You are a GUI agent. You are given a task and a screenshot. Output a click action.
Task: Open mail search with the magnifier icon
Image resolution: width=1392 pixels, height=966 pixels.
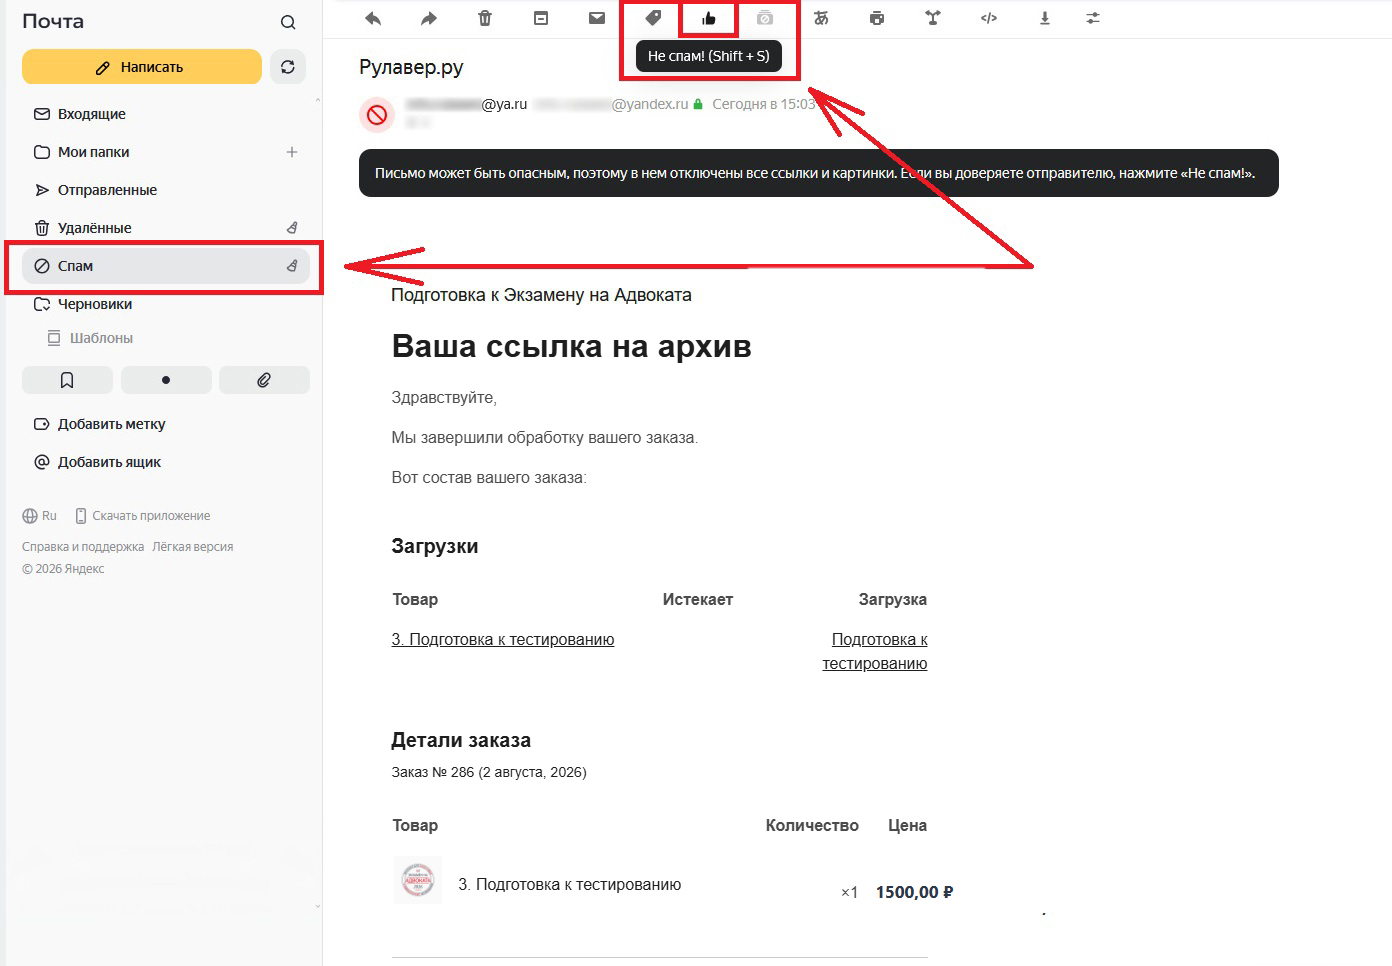point(288,22)
